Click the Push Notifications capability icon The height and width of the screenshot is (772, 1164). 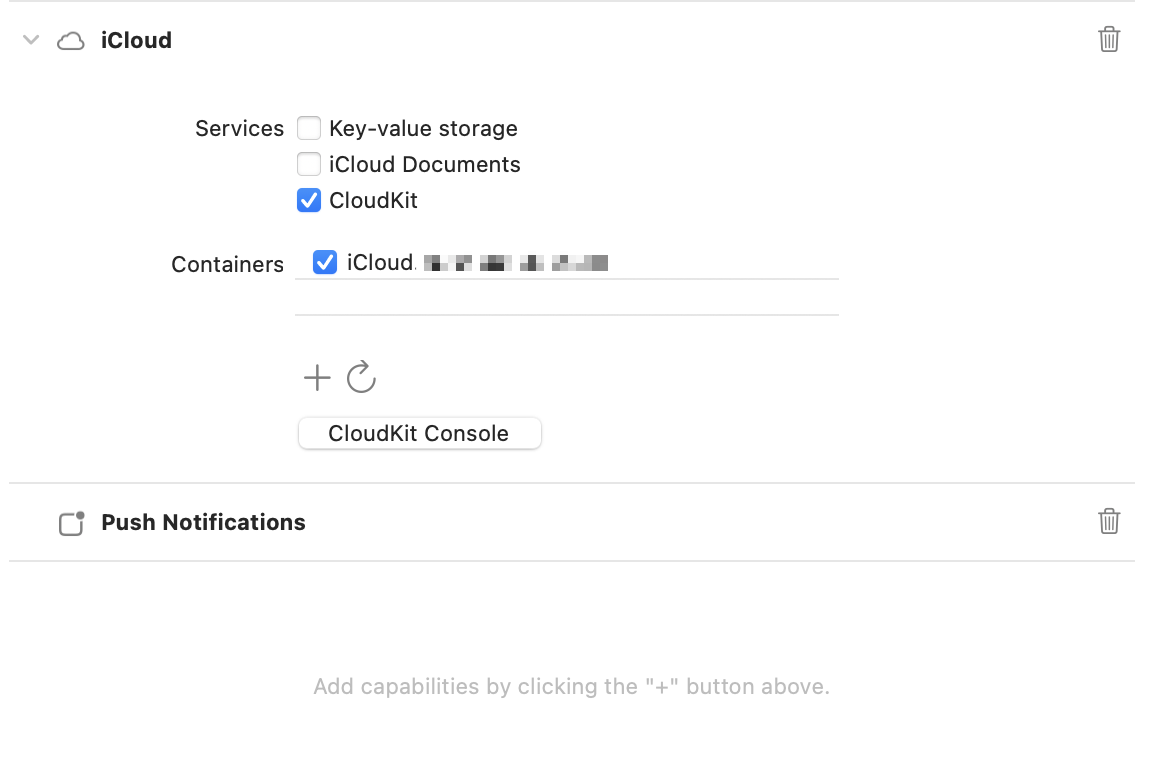tap(71, 523)
